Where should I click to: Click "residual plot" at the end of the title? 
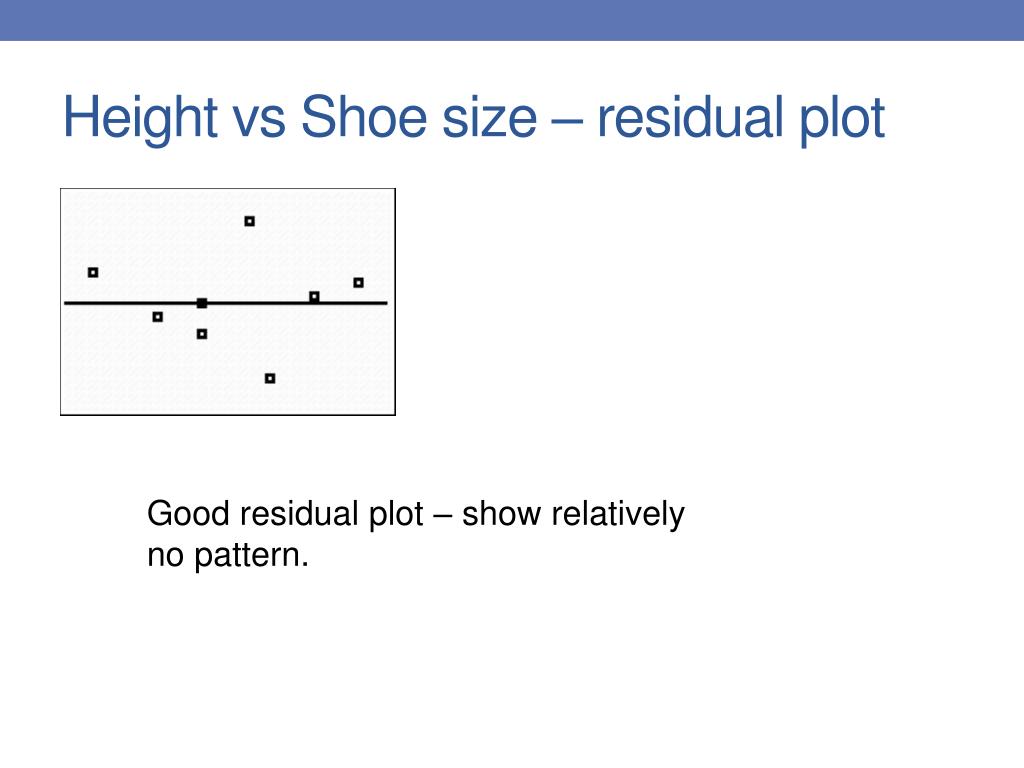pos(741,119)
